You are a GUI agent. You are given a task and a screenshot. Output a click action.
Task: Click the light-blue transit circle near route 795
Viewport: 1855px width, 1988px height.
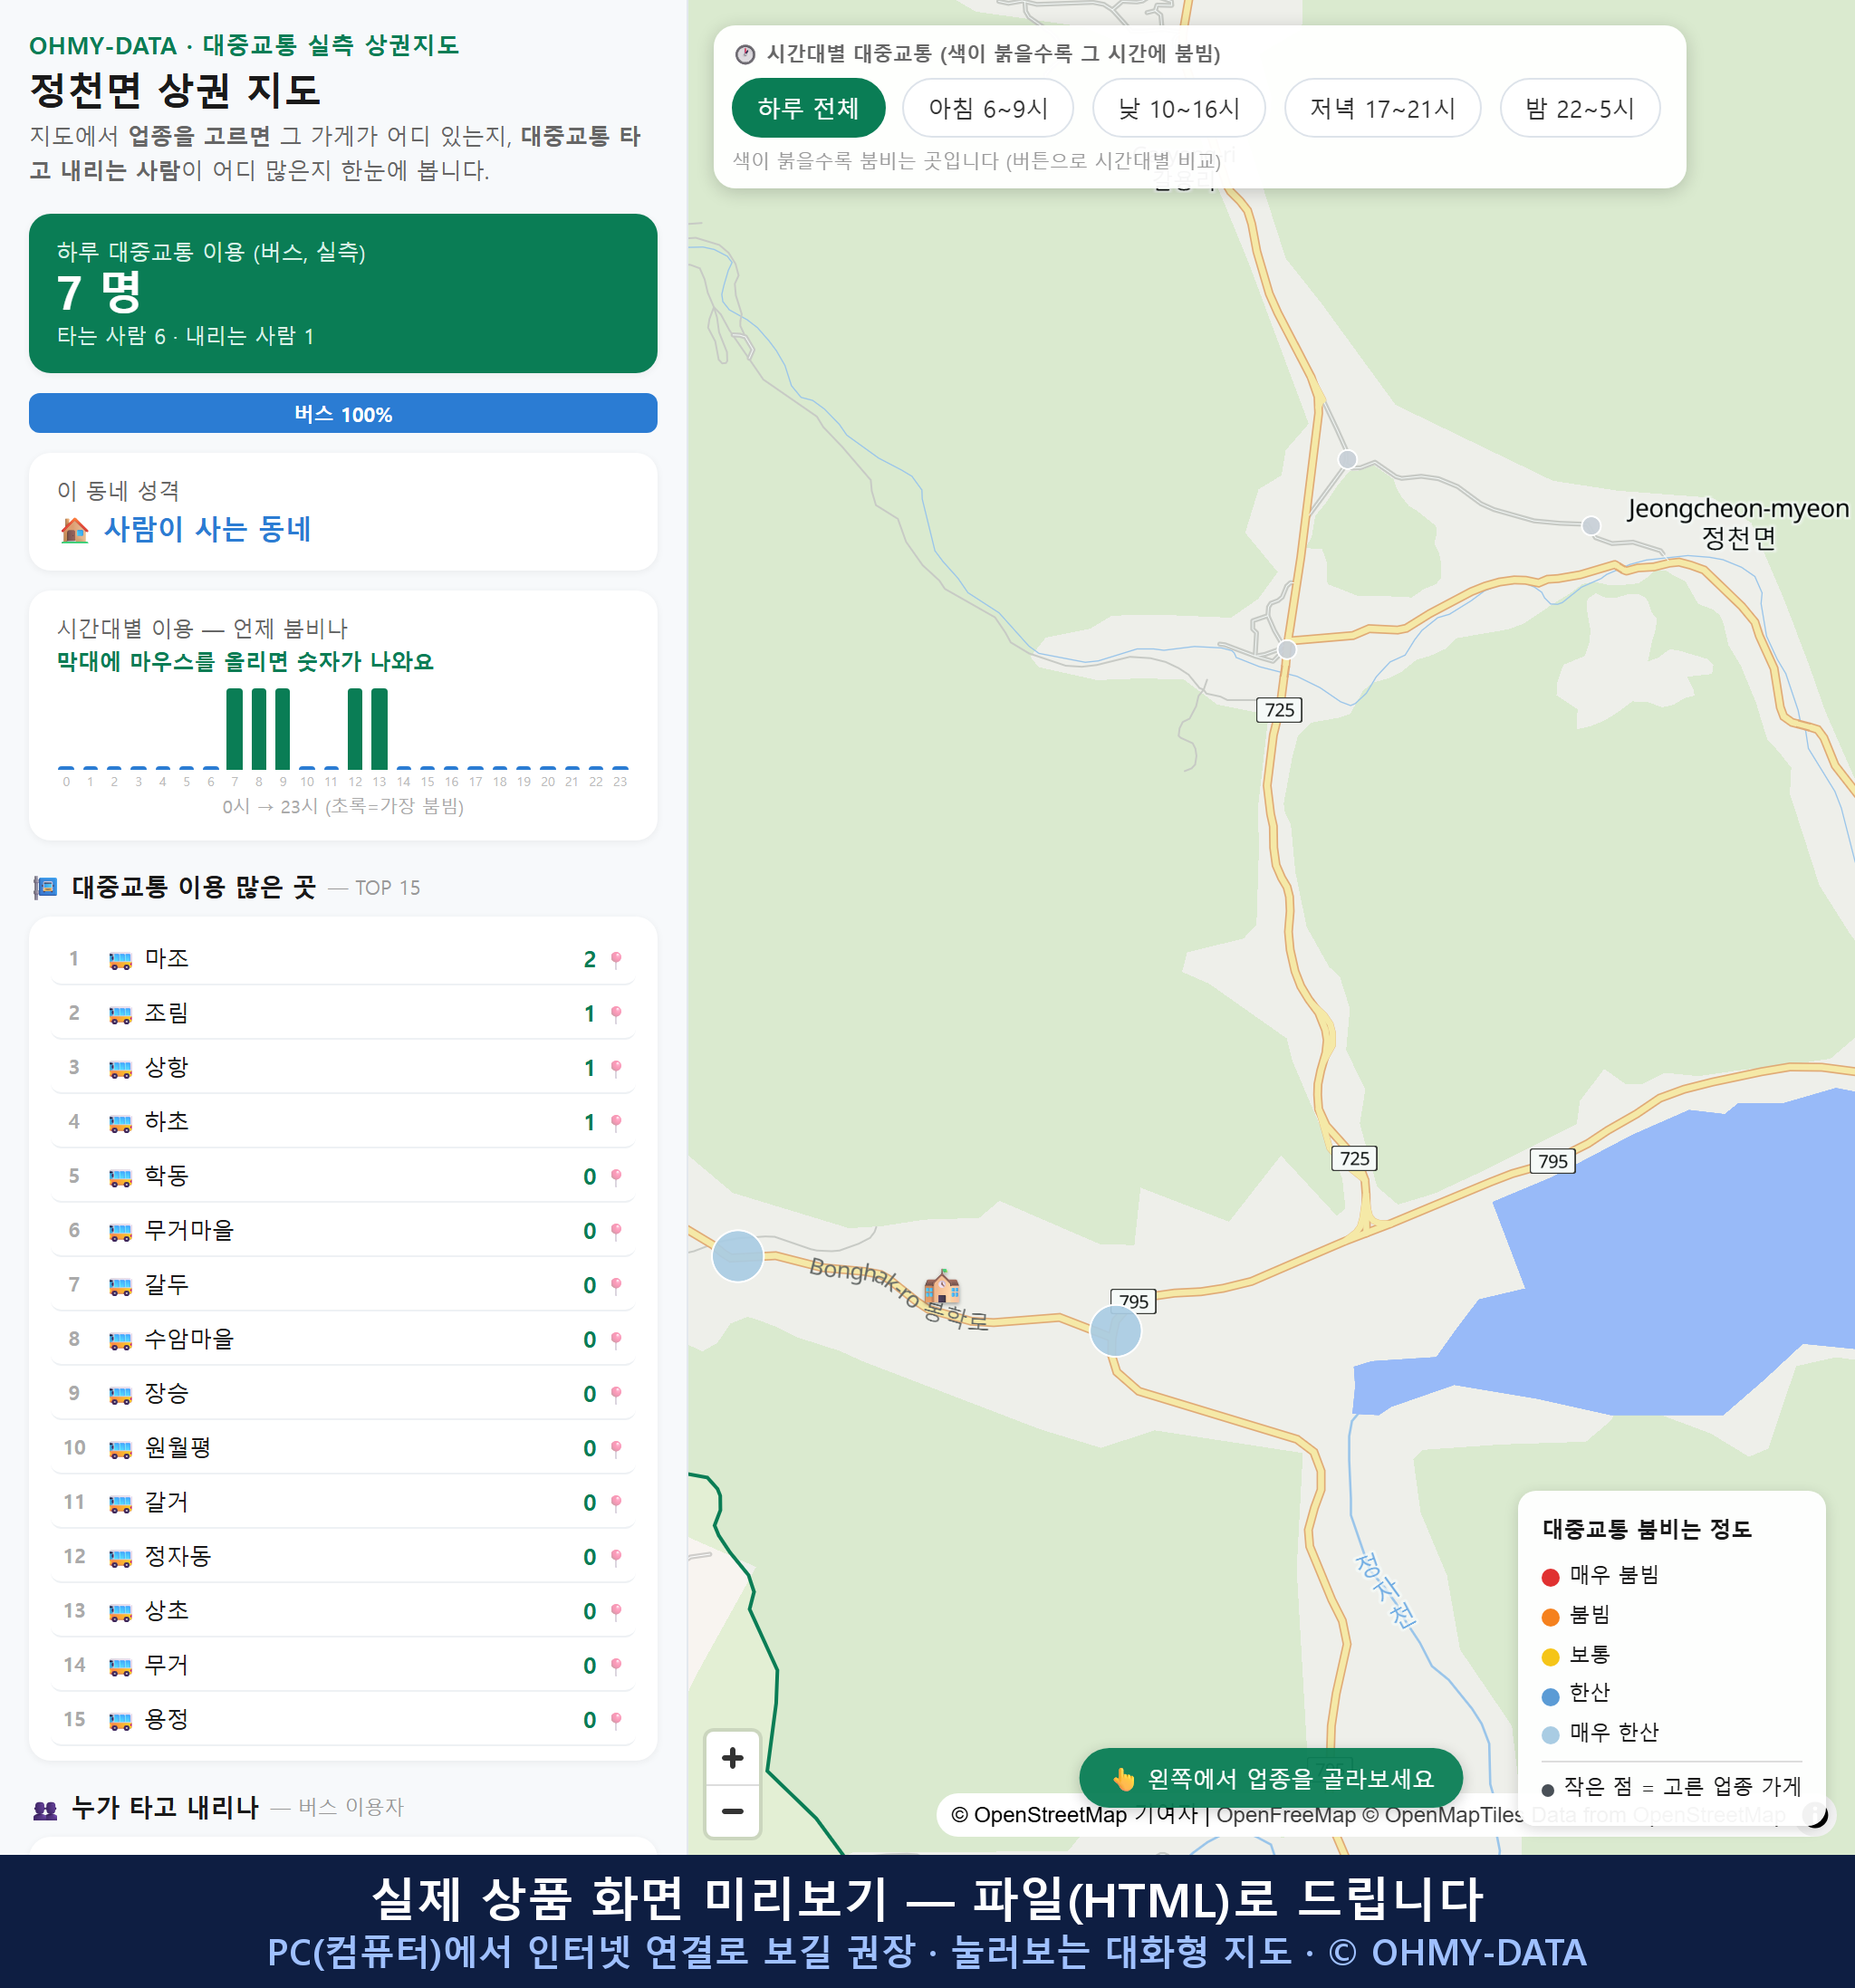pos(1115,1331)
